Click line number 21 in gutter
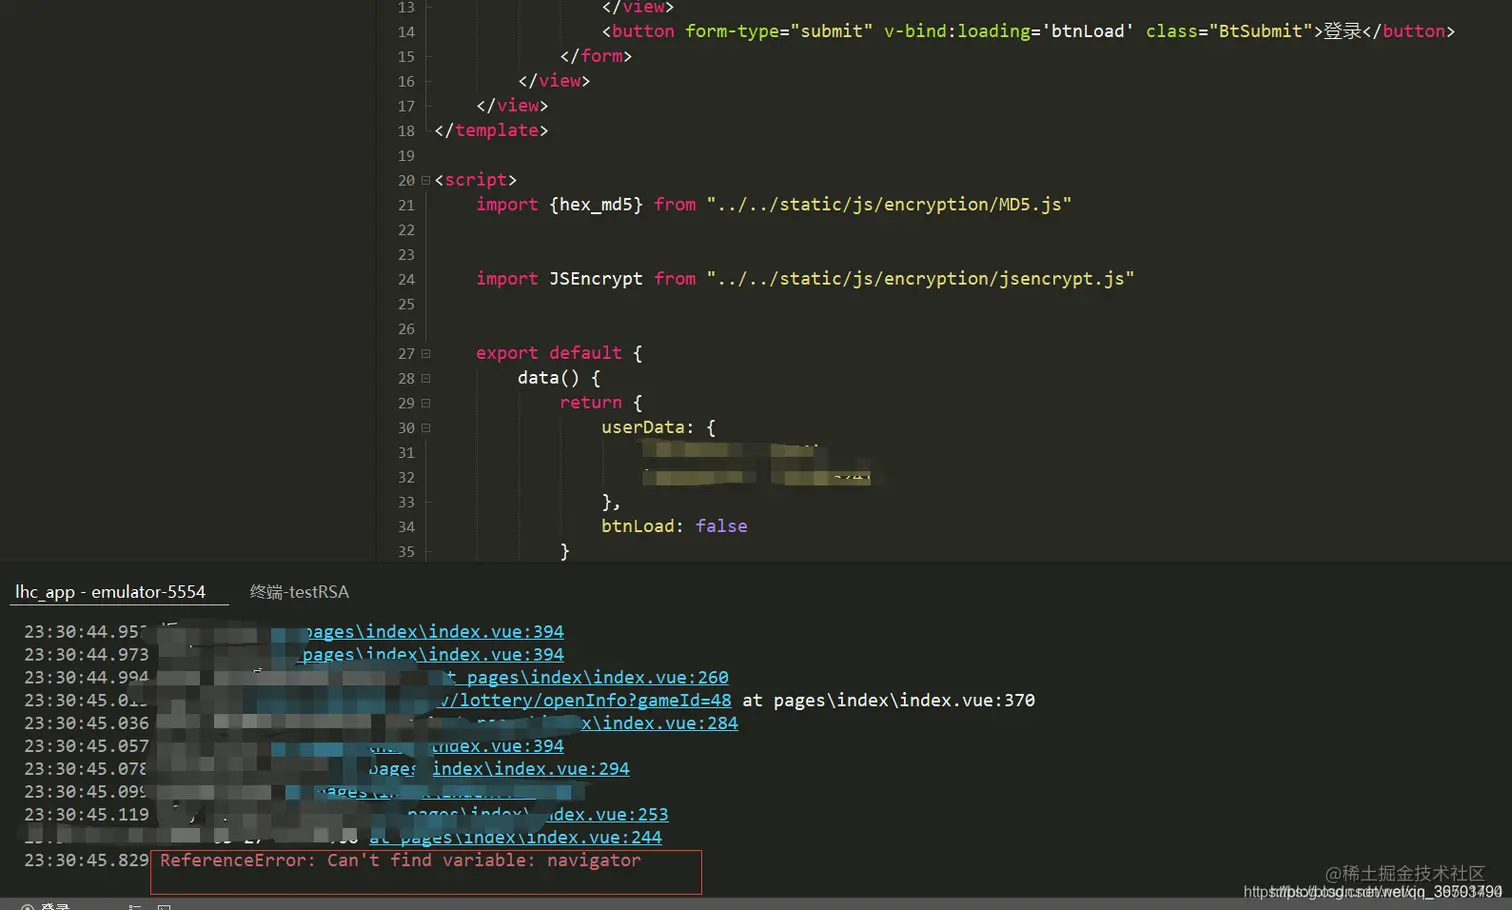Viewport: 1512px width, 910px height. click(406, 205)
